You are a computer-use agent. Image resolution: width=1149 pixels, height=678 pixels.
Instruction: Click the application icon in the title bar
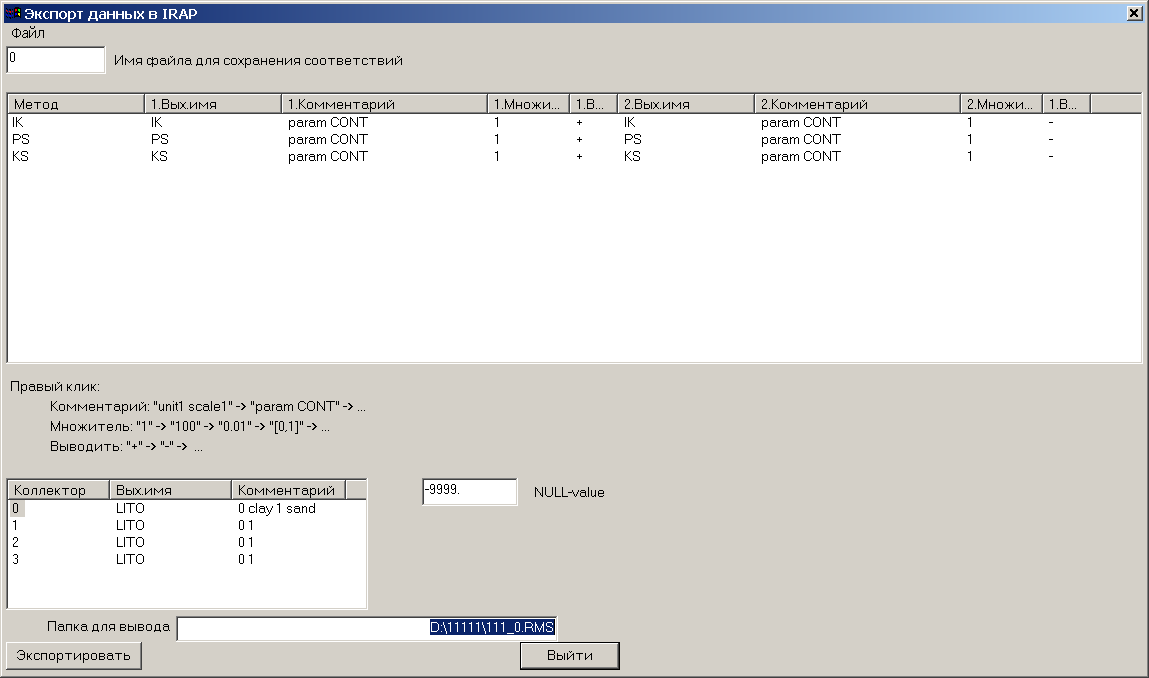click(x=12, y=13)
